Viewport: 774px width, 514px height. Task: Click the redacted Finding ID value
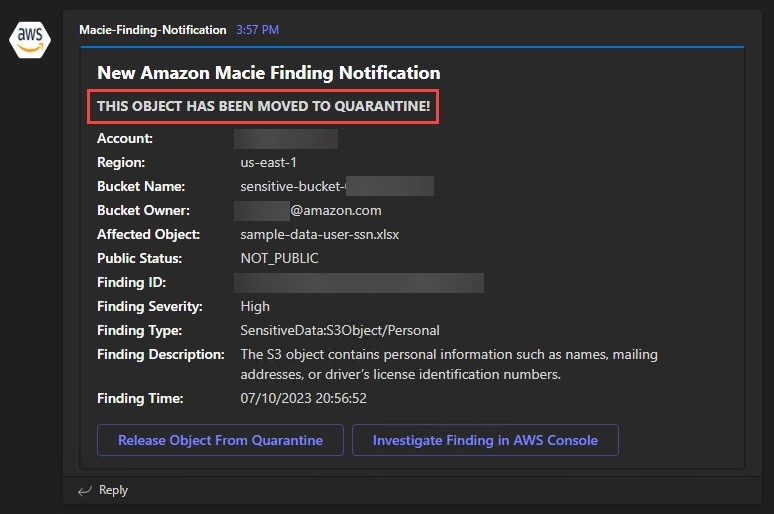pyautogui.click(x=359, y=283)
